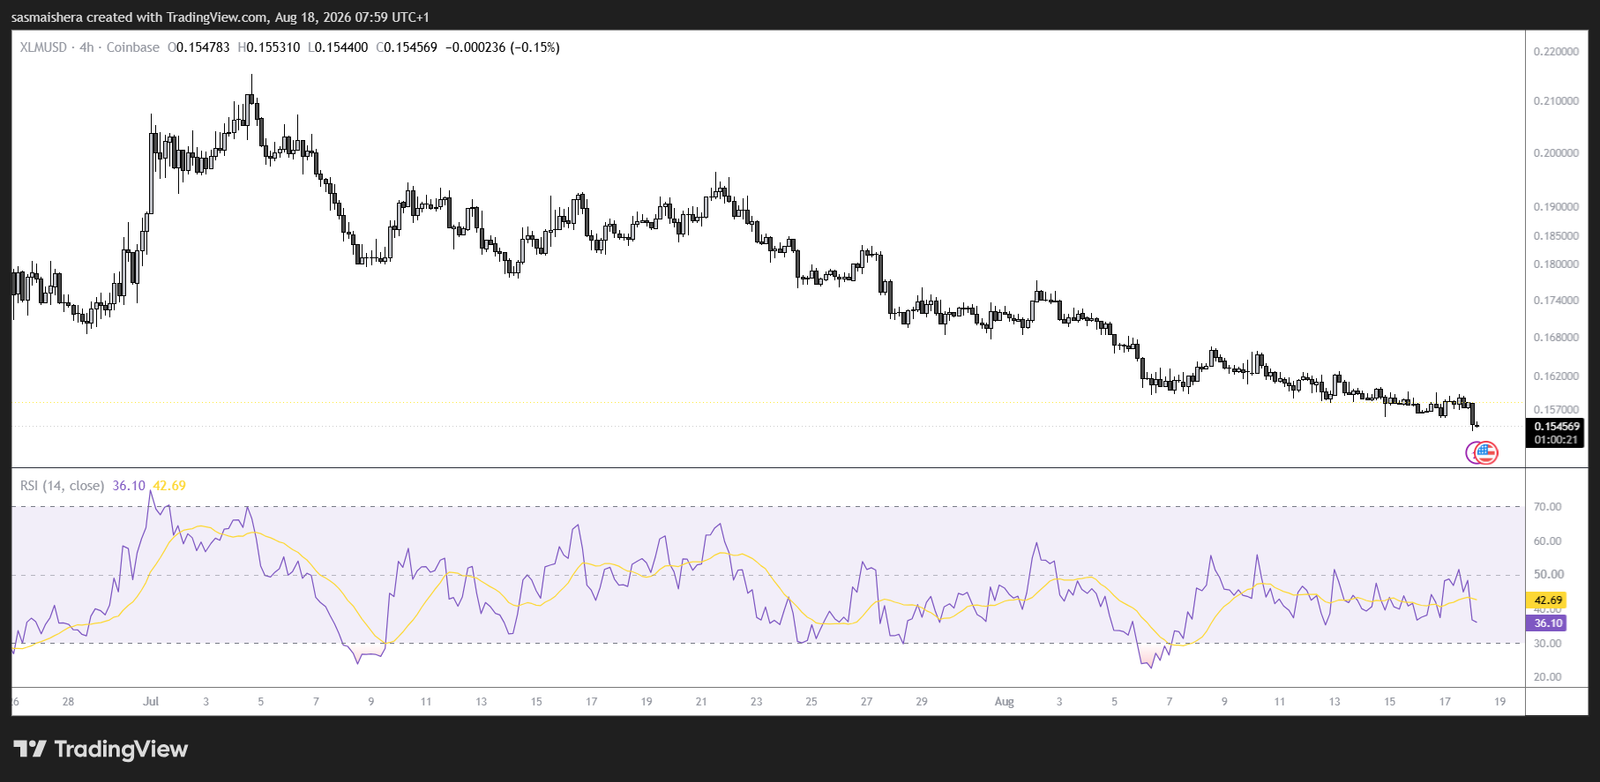Click the 21 date on time axis
The image size is (1600, 782).
pos(701,702)
